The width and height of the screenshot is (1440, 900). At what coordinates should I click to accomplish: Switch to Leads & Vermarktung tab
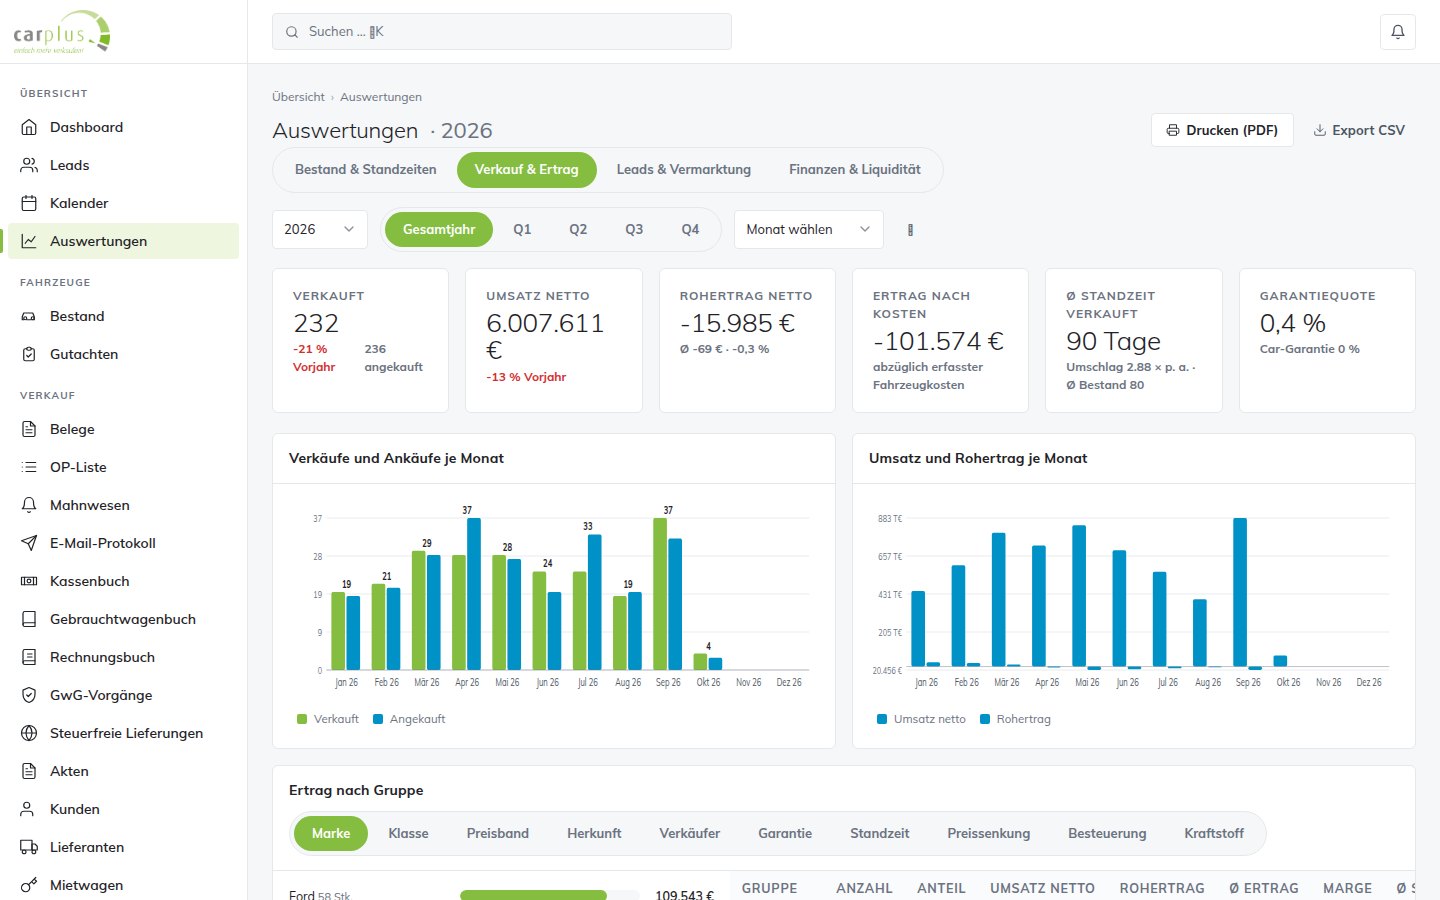[684, 169]
